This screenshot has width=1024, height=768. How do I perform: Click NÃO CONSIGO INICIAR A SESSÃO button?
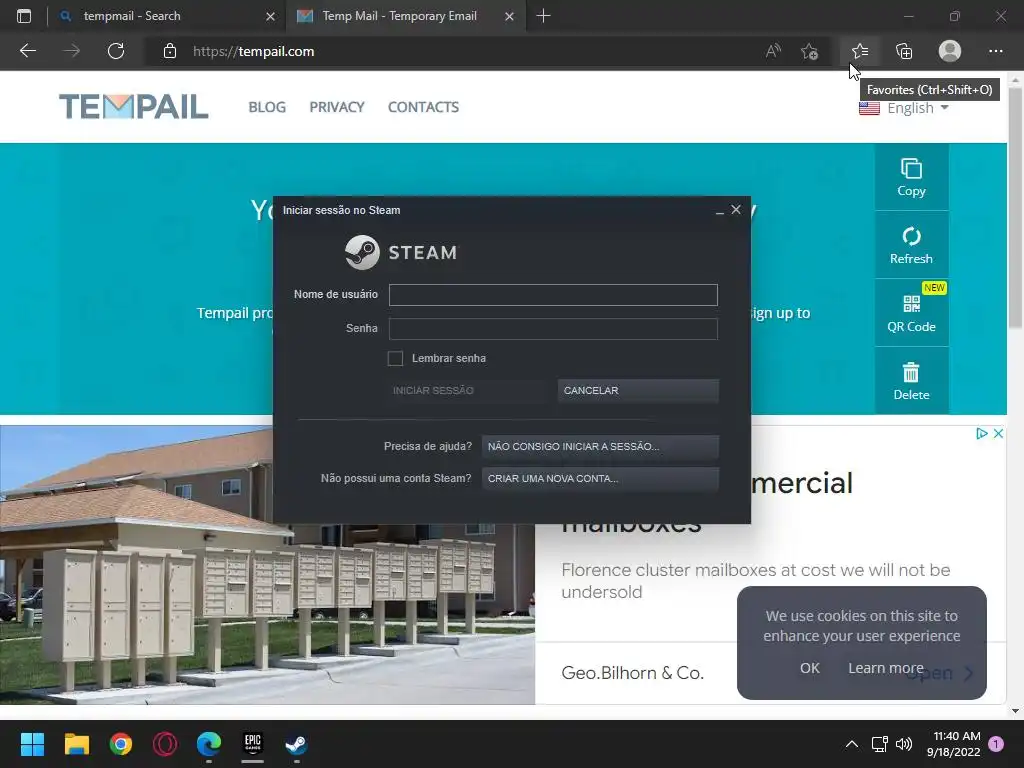[600, 447]
